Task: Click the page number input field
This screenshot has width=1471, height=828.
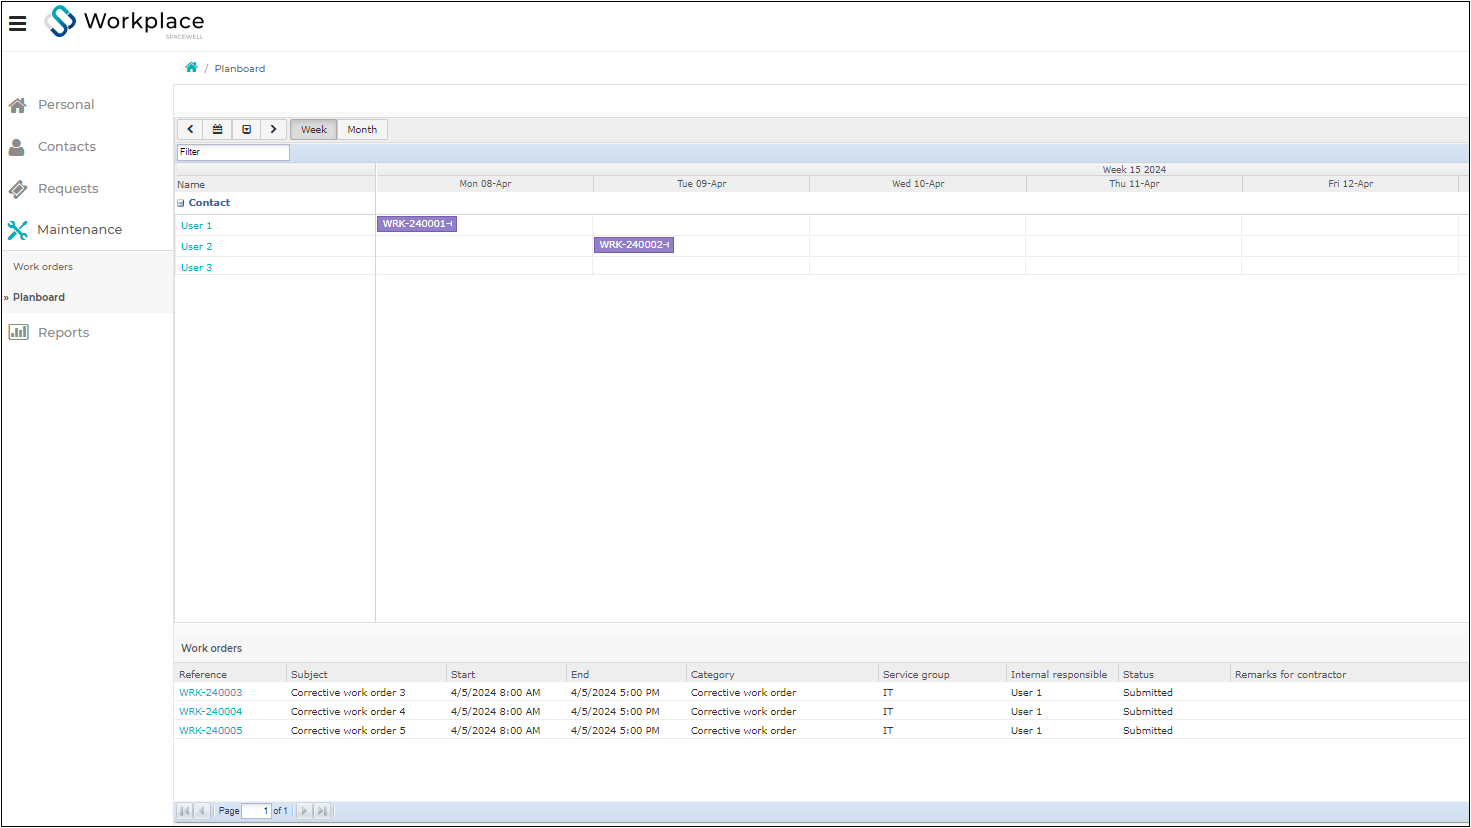Action: click(x=256, y=811)
